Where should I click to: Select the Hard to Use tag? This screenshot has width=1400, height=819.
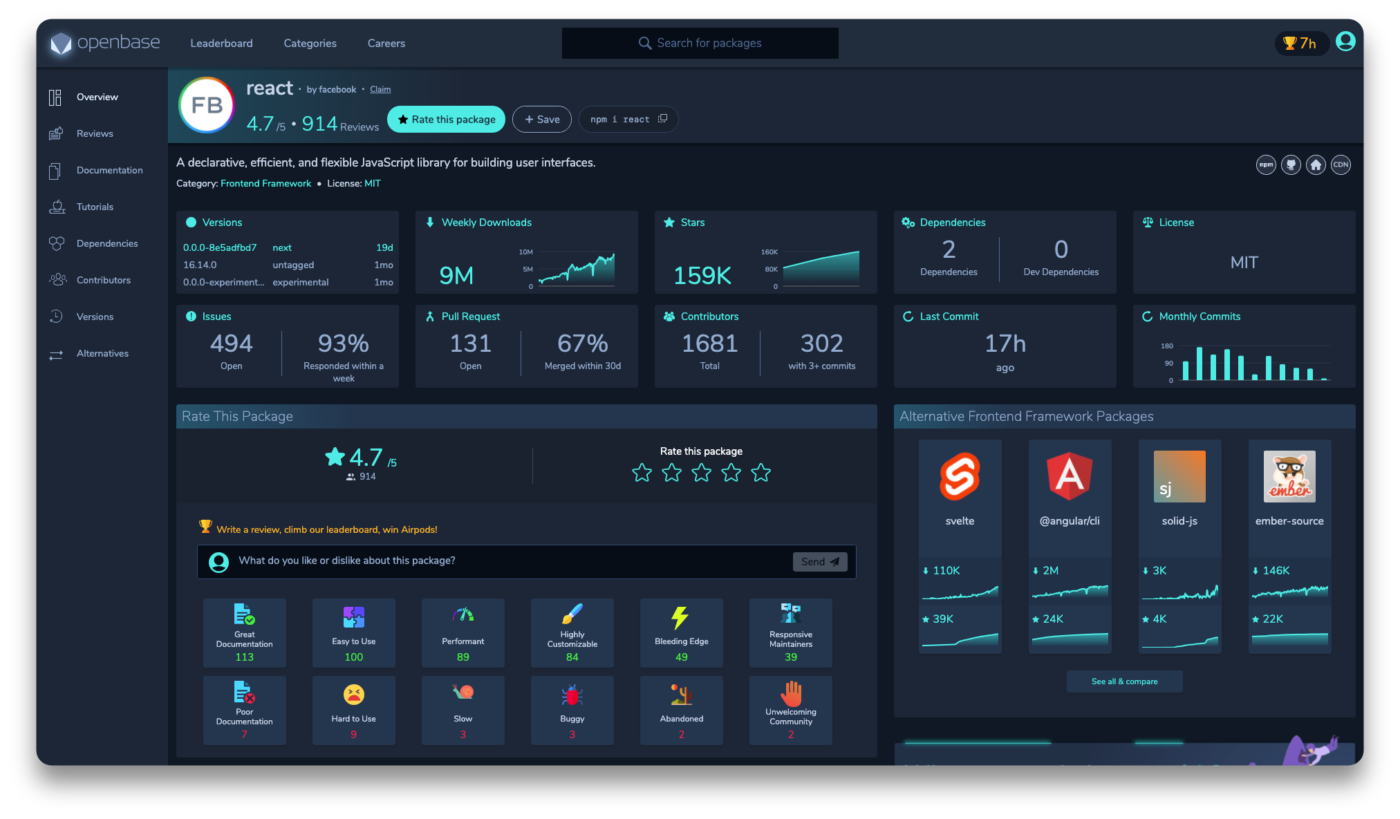[x=354, y=710]
